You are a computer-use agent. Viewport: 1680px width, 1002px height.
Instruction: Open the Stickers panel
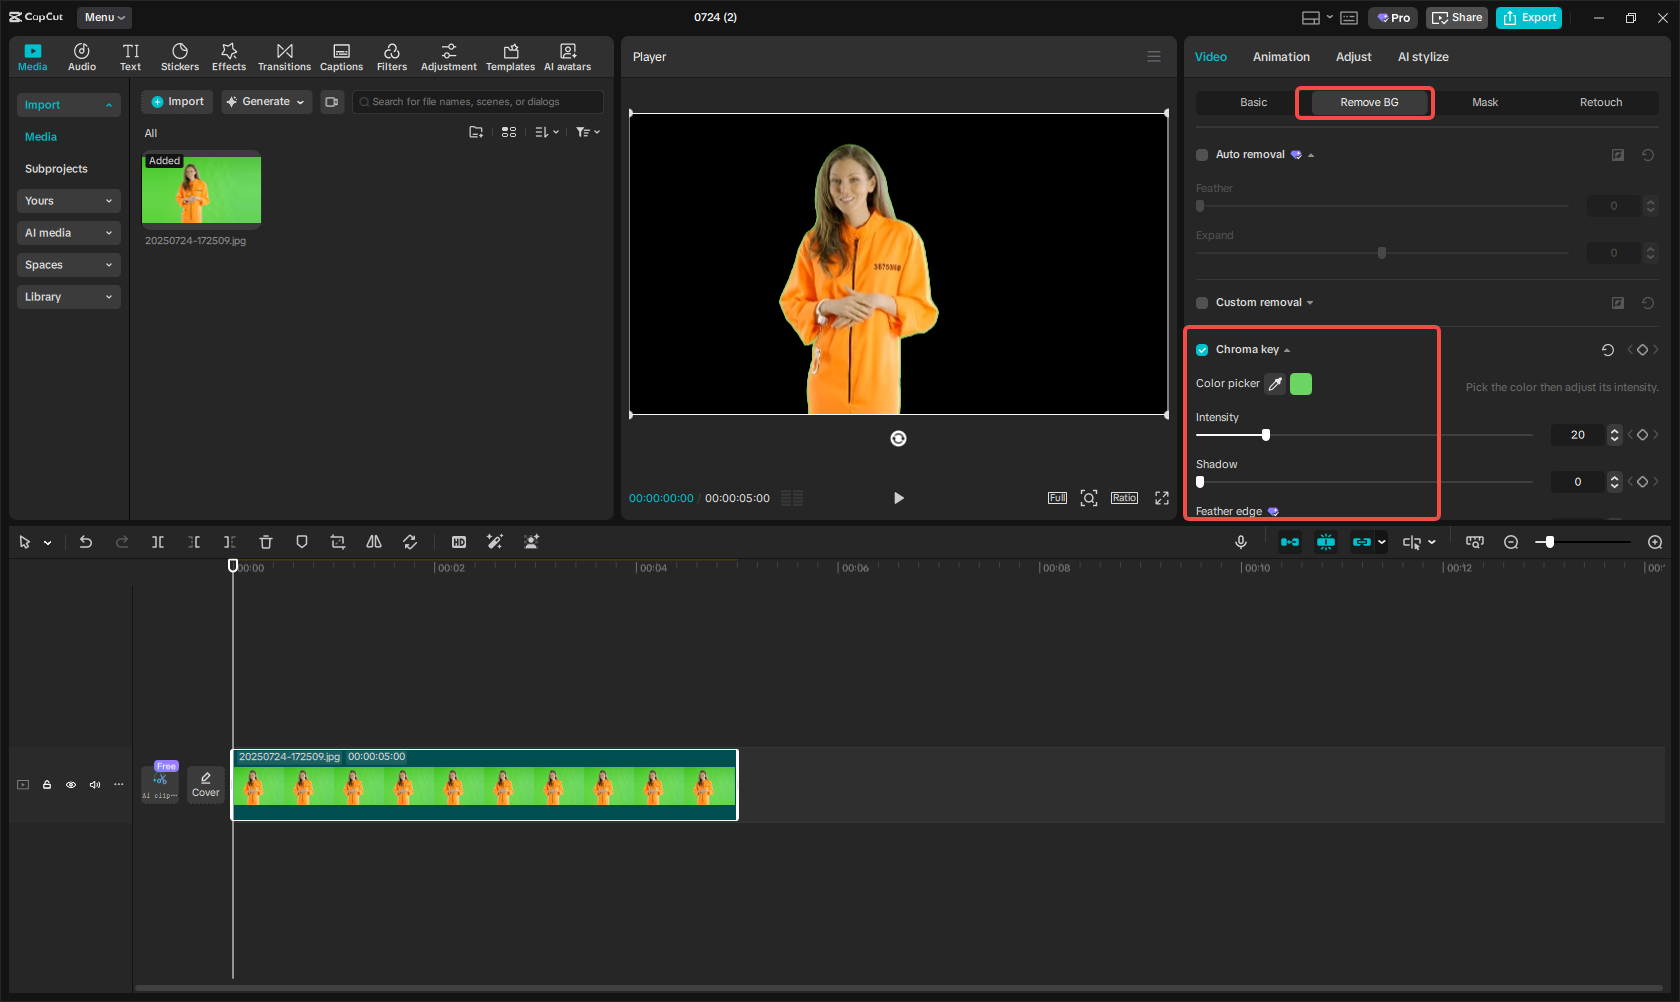coord(180,57)
